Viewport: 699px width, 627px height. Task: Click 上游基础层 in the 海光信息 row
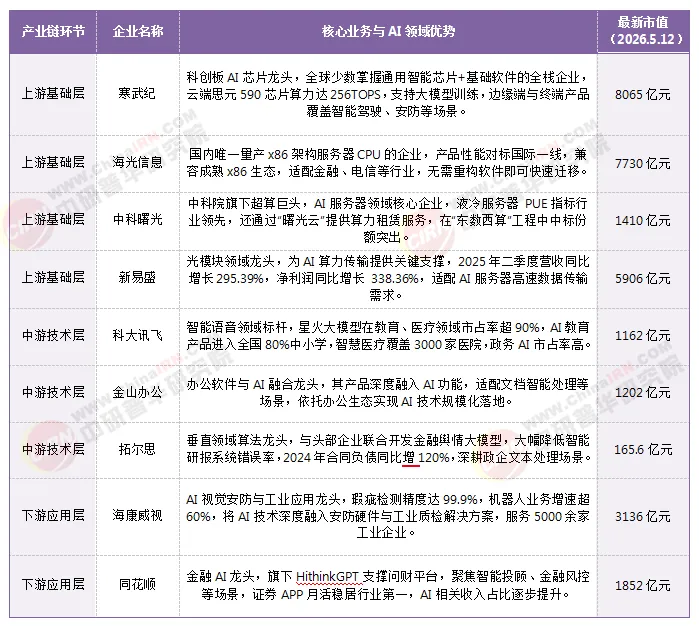(x=53, y=162)
